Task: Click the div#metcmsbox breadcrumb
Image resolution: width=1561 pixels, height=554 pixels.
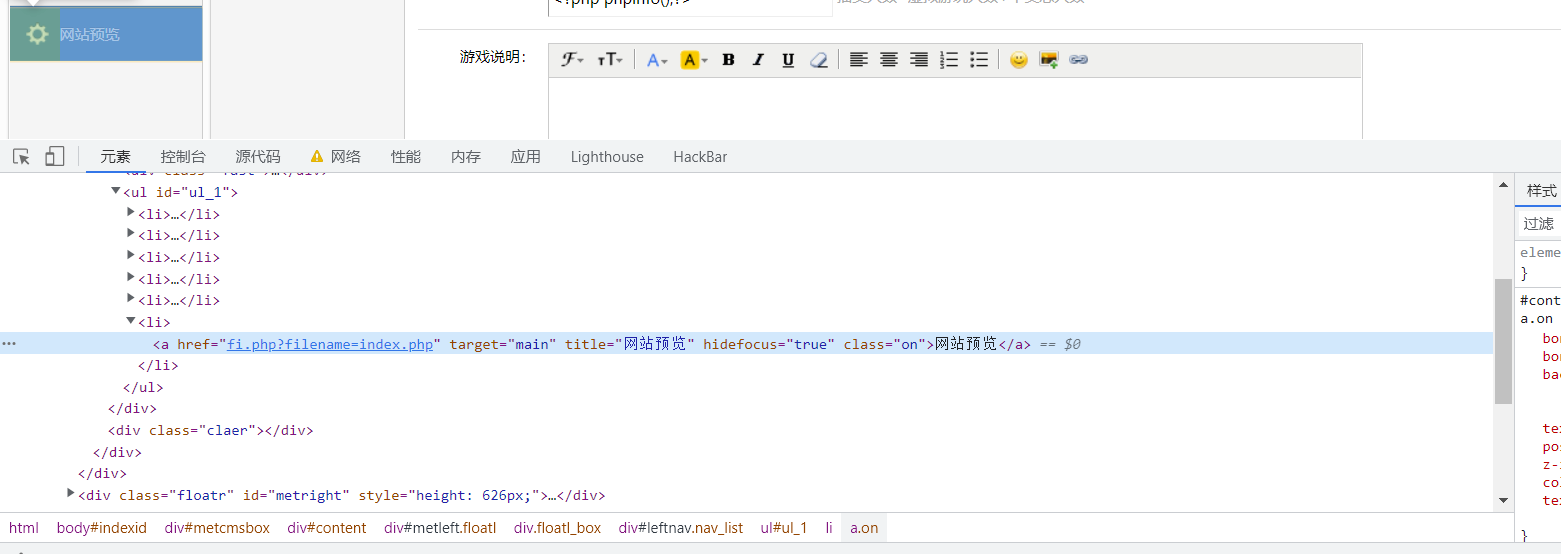Action: tap(217, 528)
